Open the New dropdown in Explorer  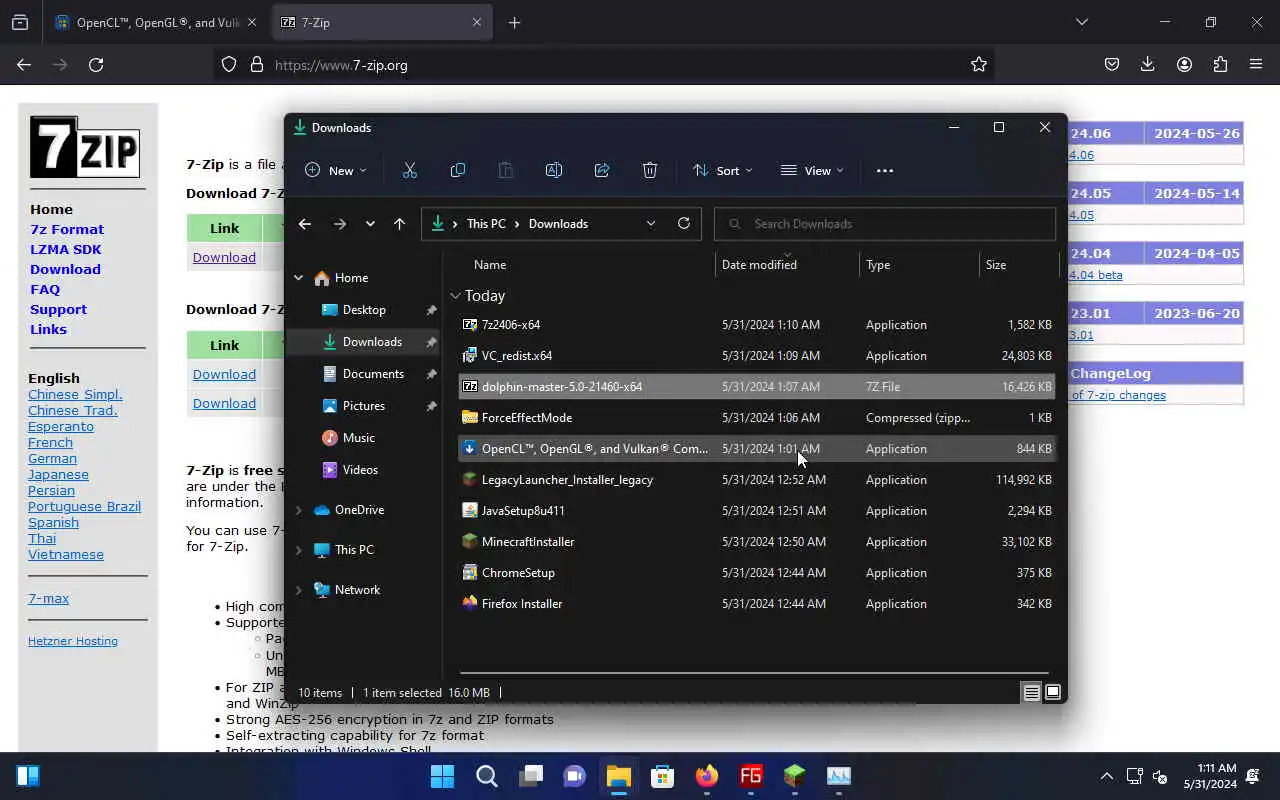(336, 171)
